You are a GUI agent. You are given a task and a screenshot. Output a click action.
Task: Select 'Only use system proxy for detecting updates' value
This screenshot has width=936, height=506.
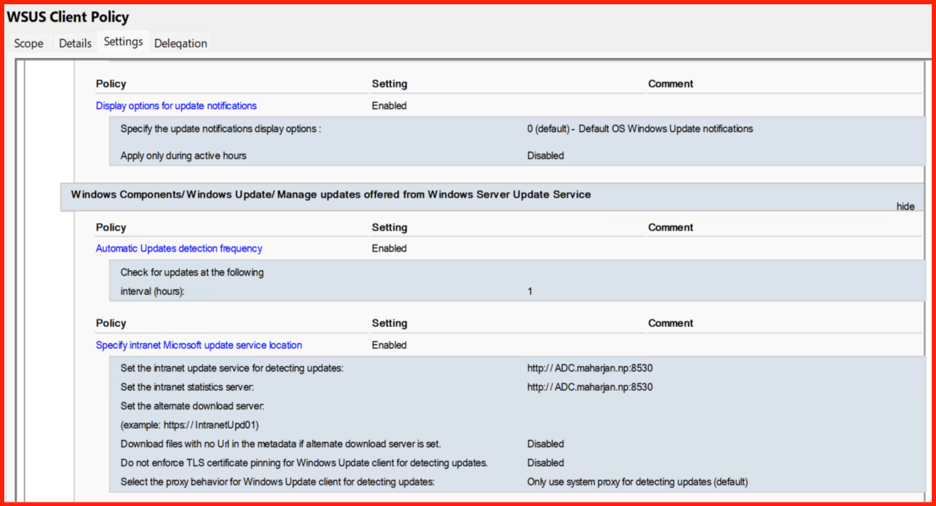637,482
